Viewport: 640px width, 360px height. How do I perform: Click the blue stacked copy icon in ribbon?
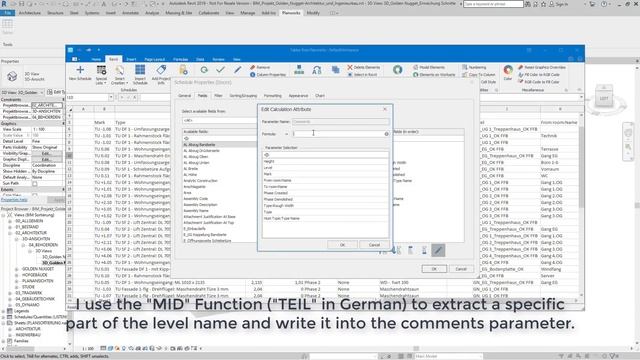click(x=336, y=70)
